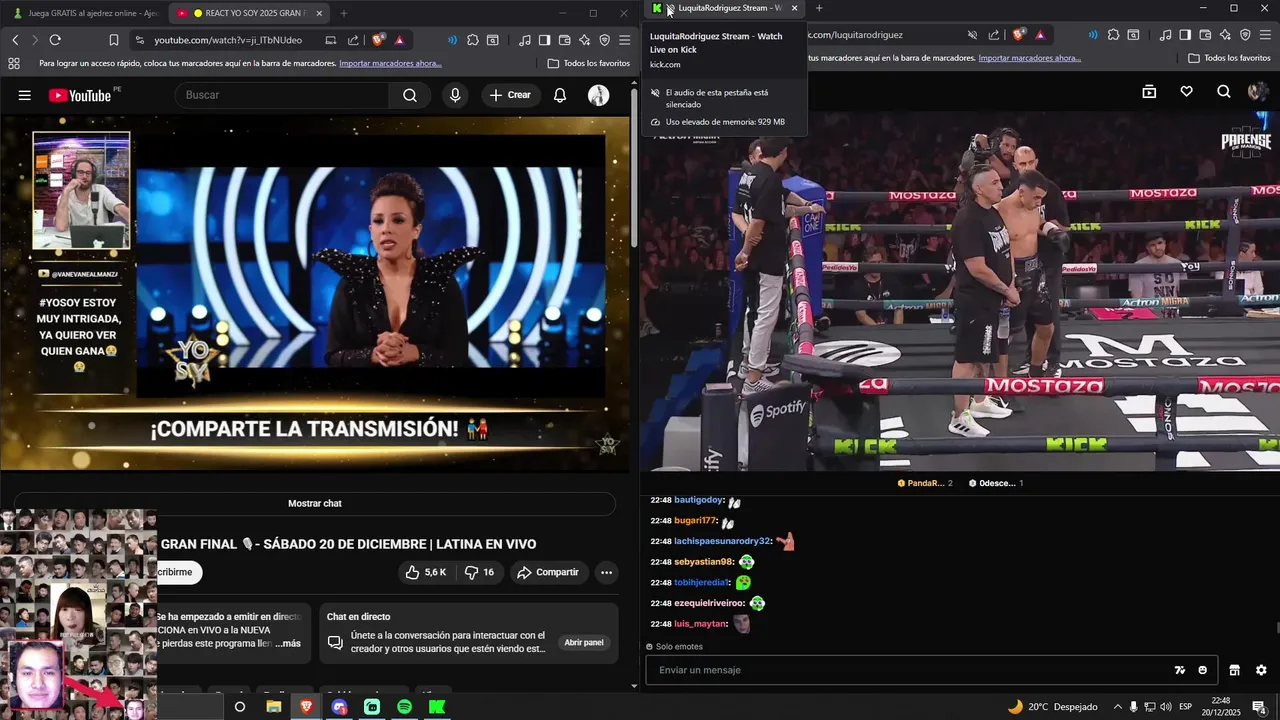Click Importar marcadores ahora link in YouTube window

[x=390, y=63]
